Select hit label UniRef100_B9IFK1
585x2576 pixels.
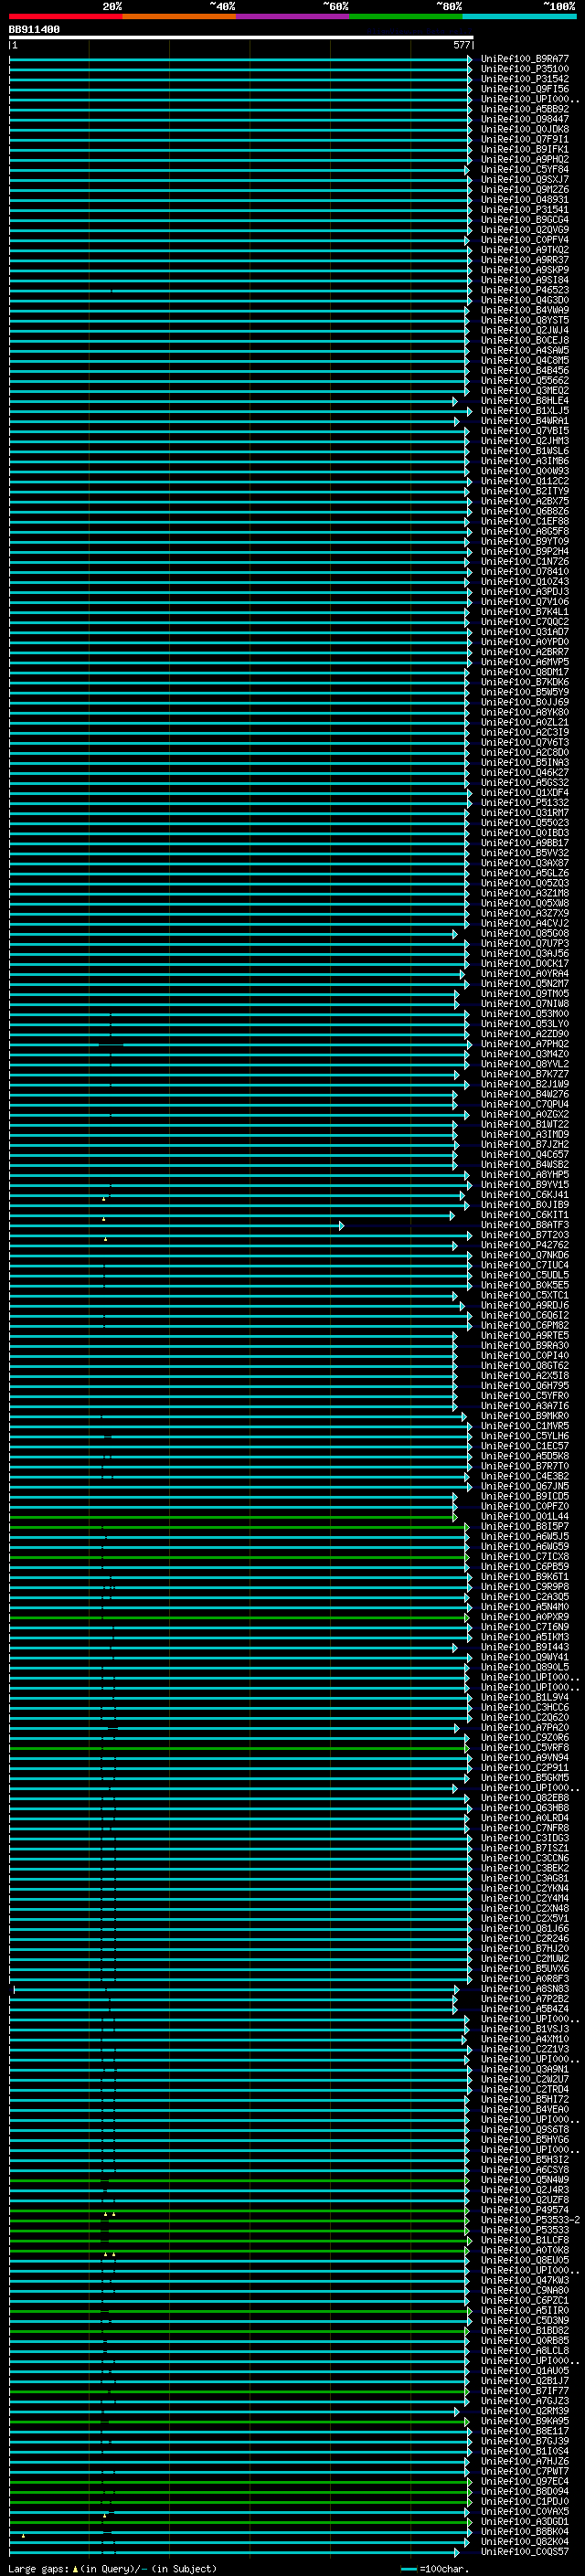point(525,149)
